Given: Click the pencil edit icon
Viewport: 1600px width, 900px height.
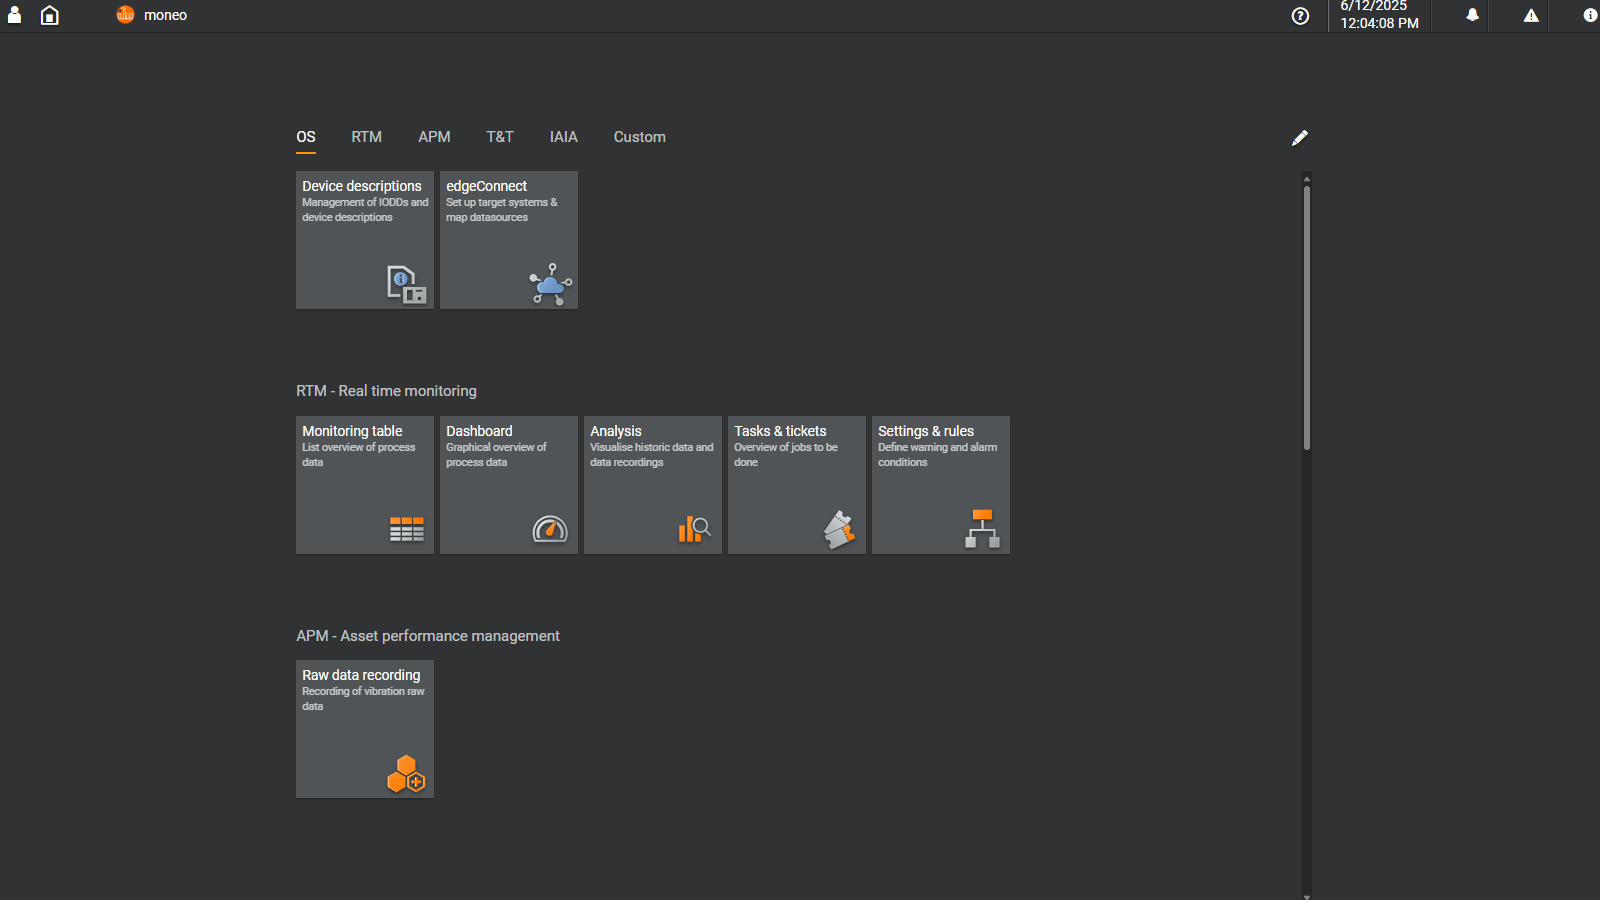Looking at the screenshot, I should [x=1300, y=137].
